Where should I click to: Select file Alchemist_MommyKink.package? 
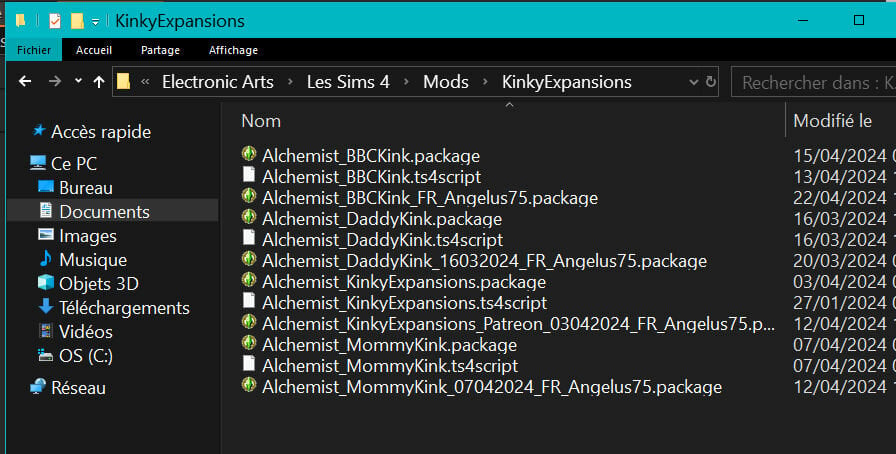389,345
